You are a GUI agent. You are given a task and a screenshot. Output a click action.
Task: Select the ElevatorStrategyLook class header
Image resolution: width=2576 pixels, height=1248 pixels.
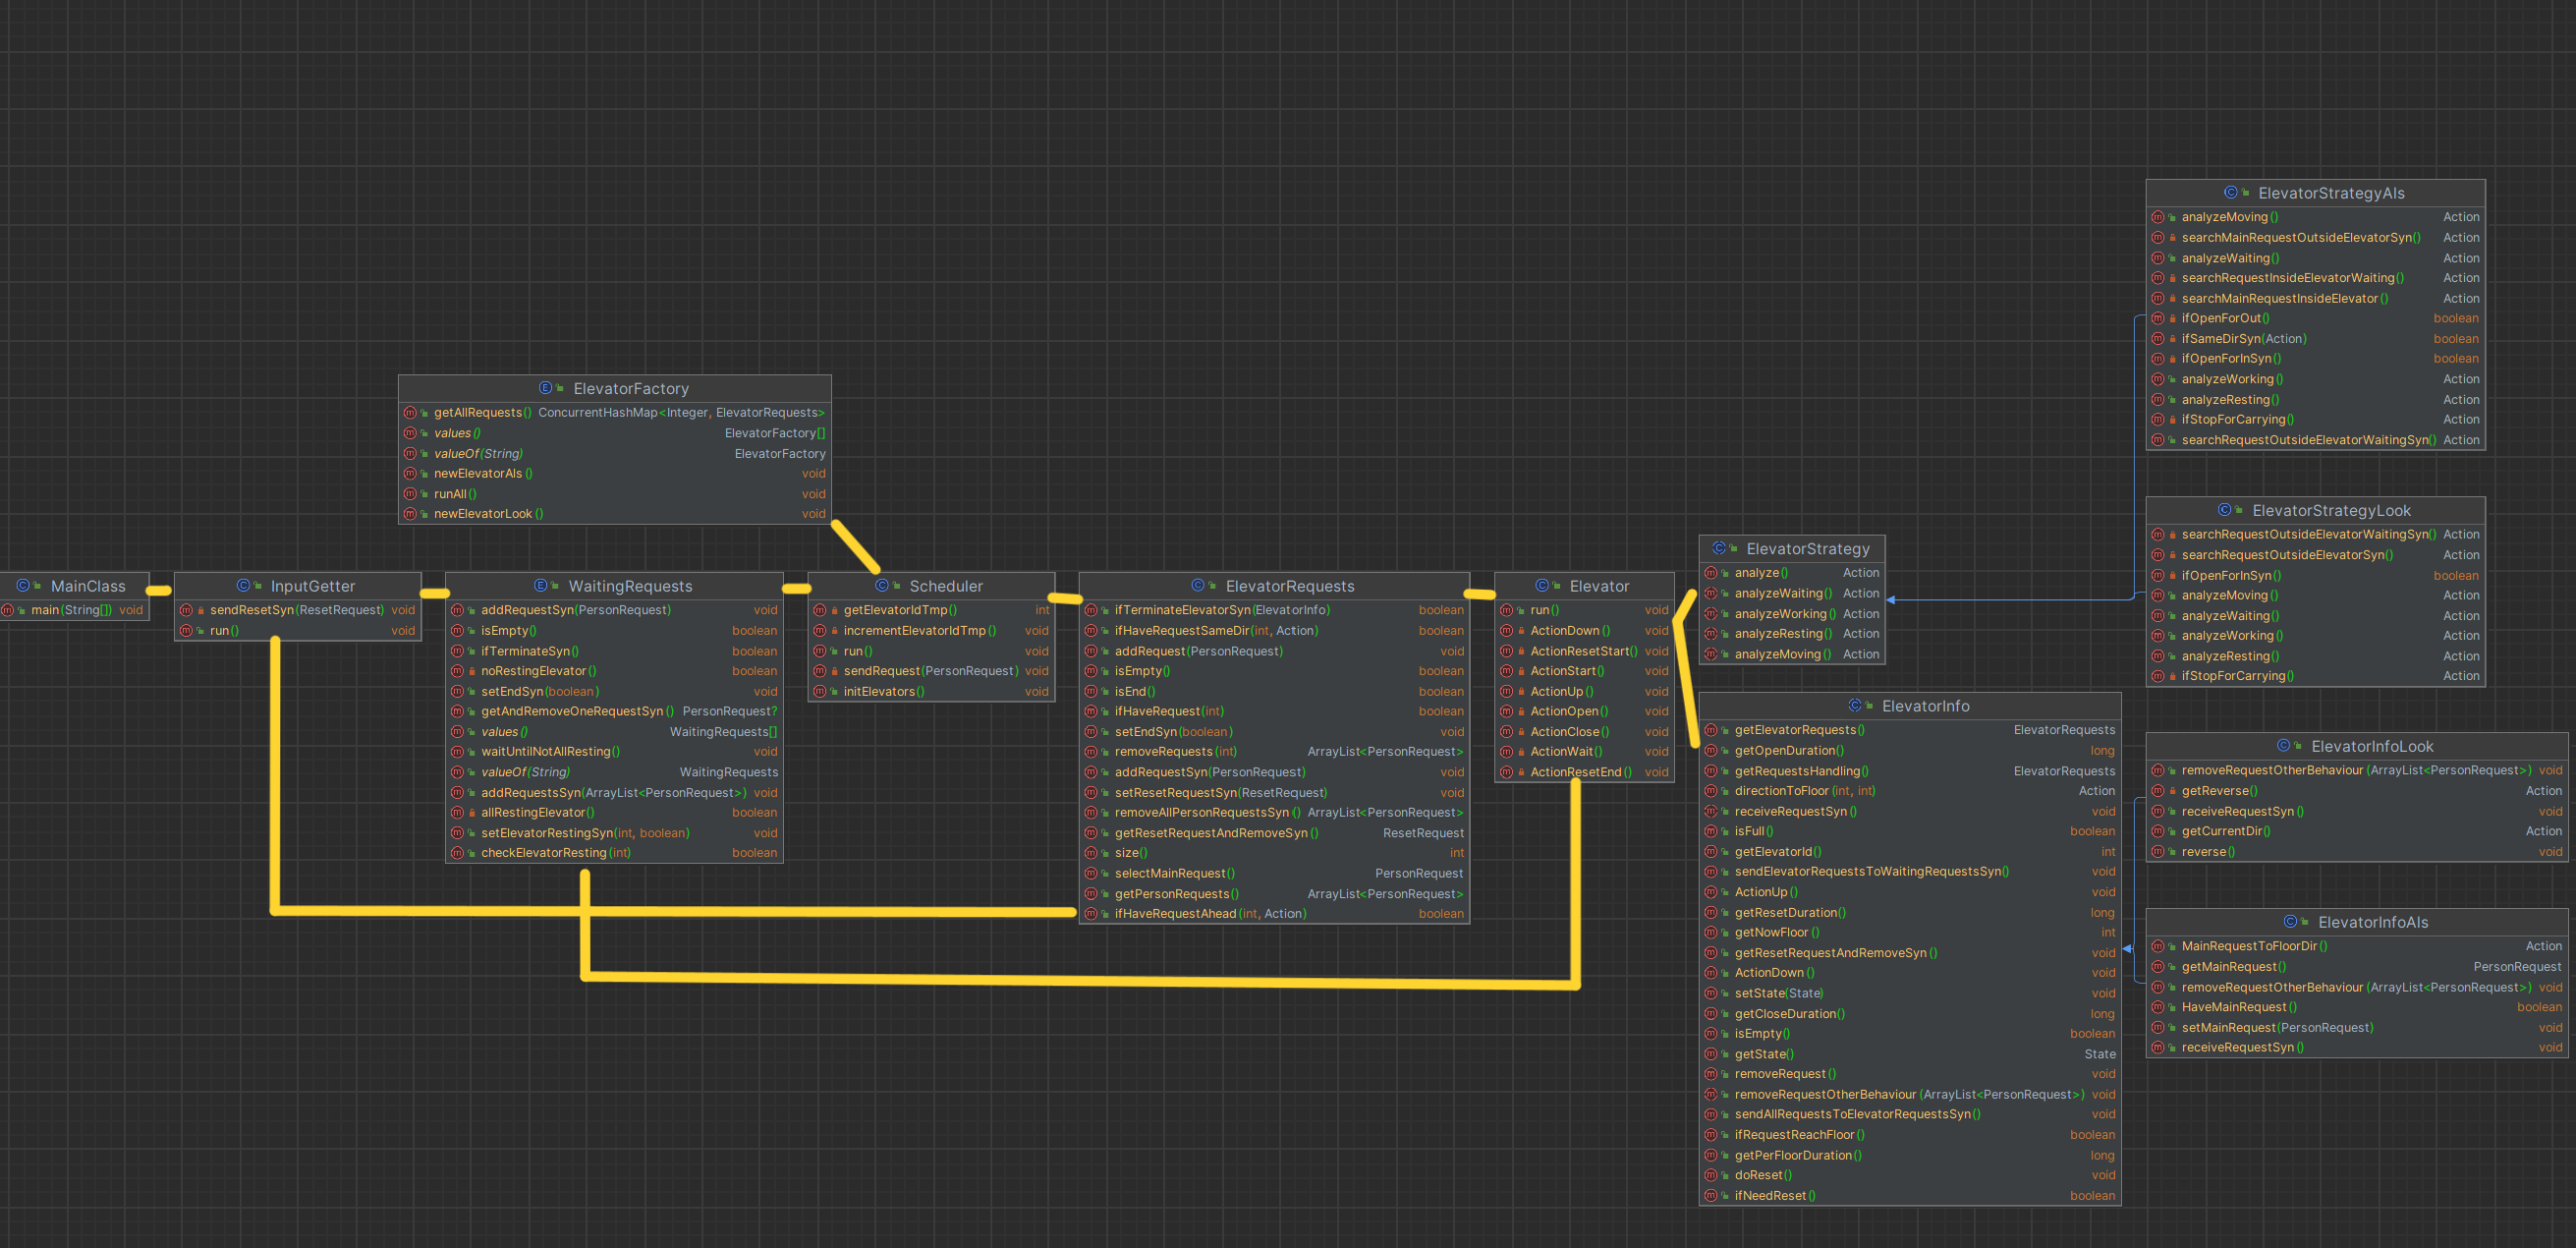click(x=2330, y=510)
